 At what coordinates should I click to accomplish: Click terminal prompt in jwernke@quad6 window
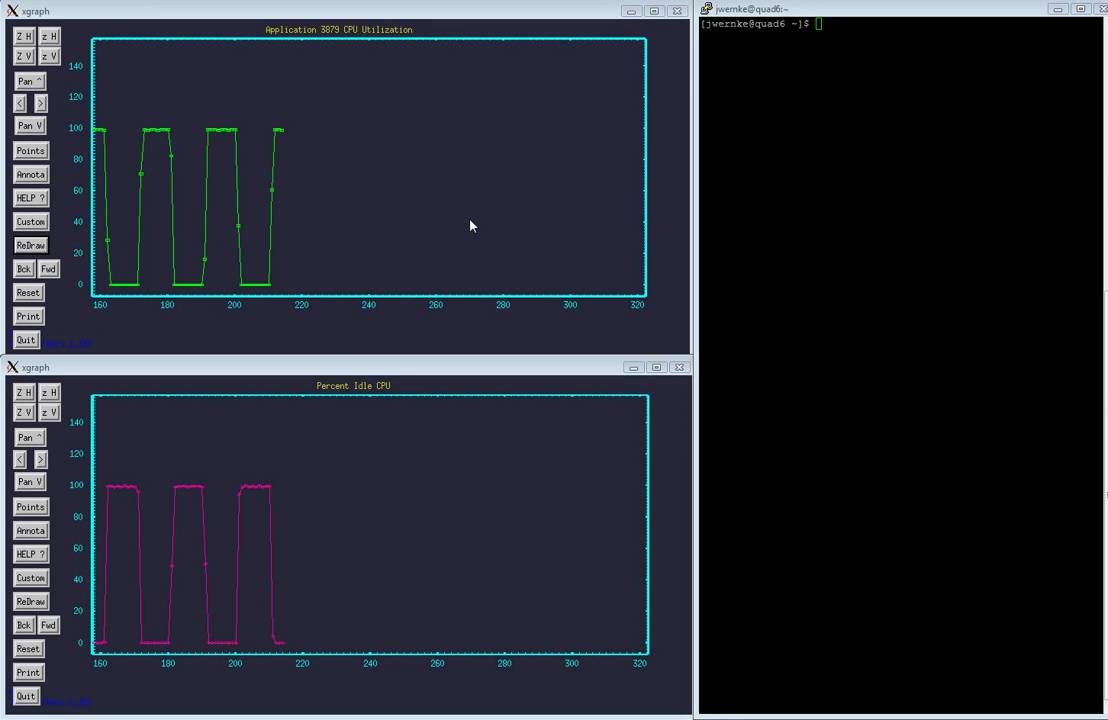click(x=755, y=23)
